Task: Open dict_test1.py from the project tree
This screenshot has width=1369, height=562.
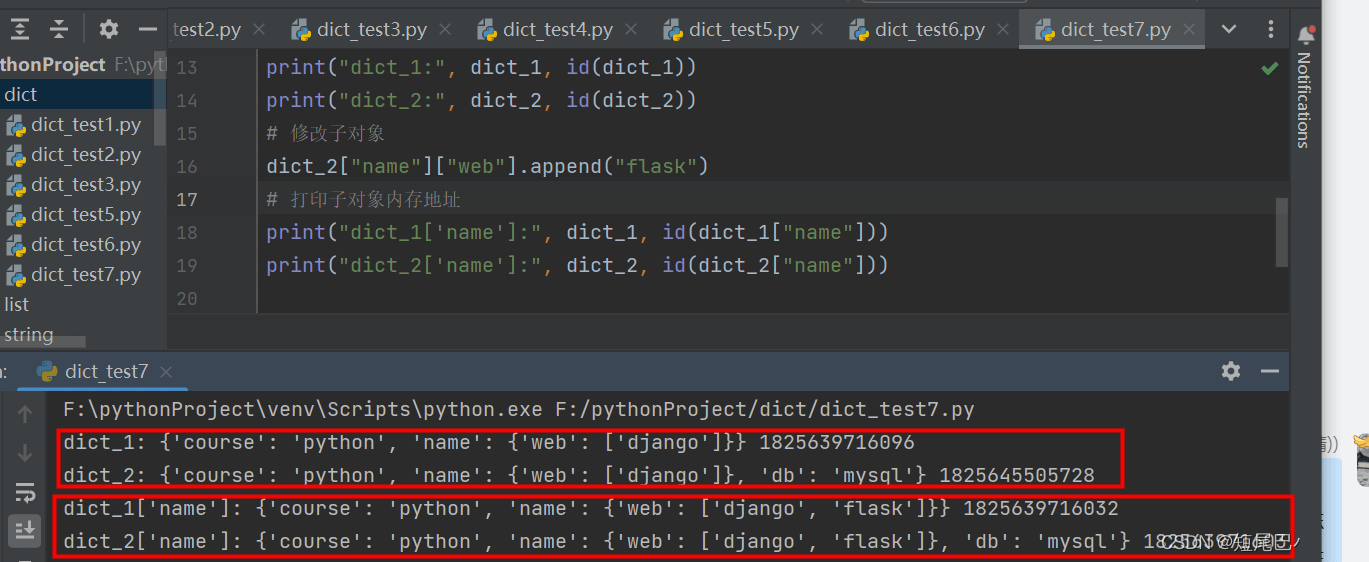Action: [x=85, y=125]
